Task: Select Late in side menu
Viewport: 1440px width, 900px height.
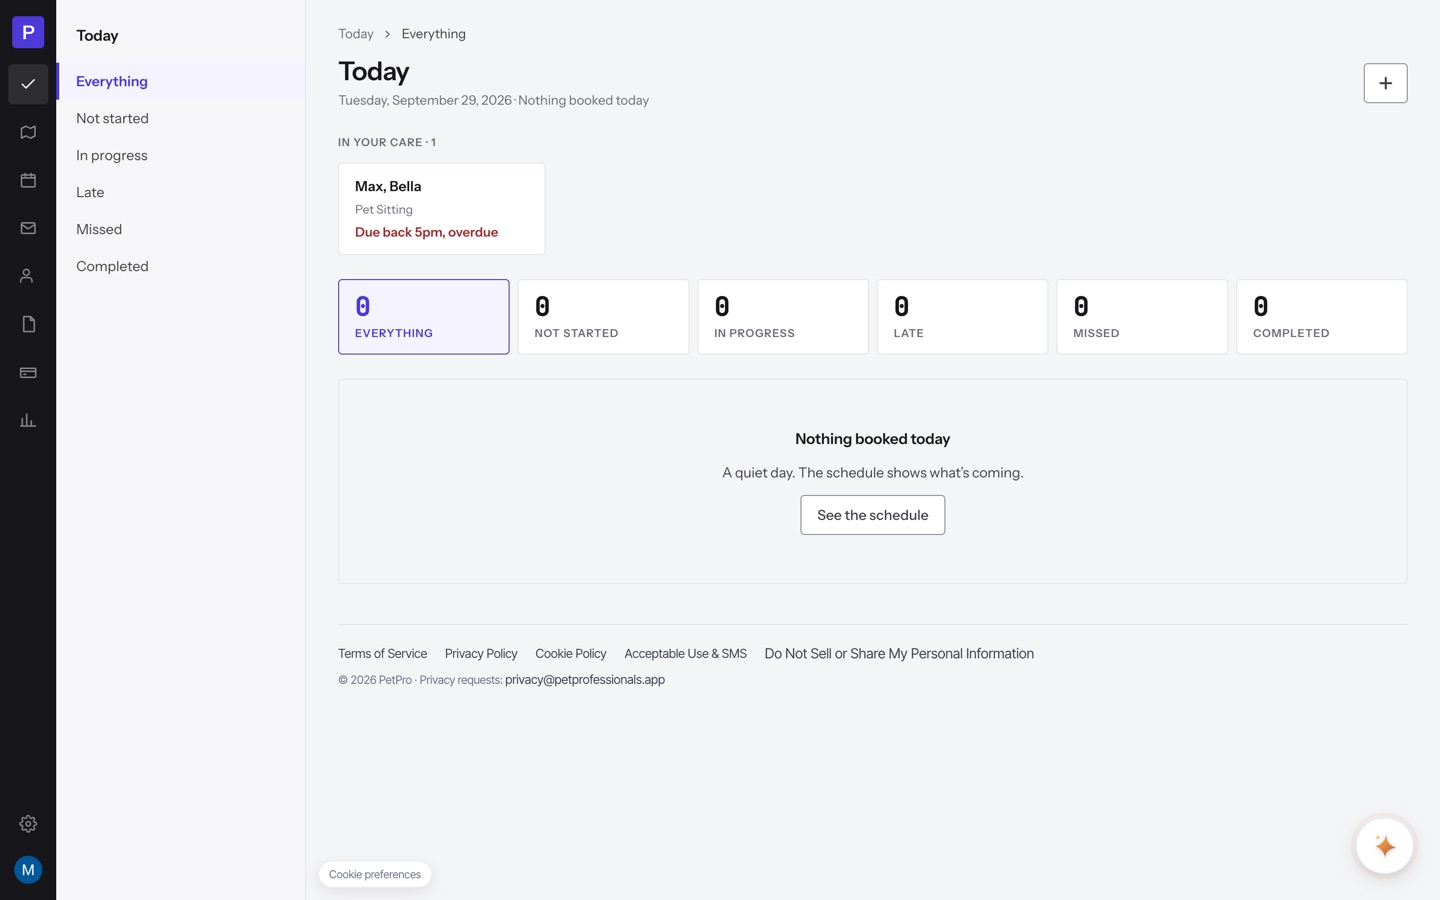Action: point(181,192)
